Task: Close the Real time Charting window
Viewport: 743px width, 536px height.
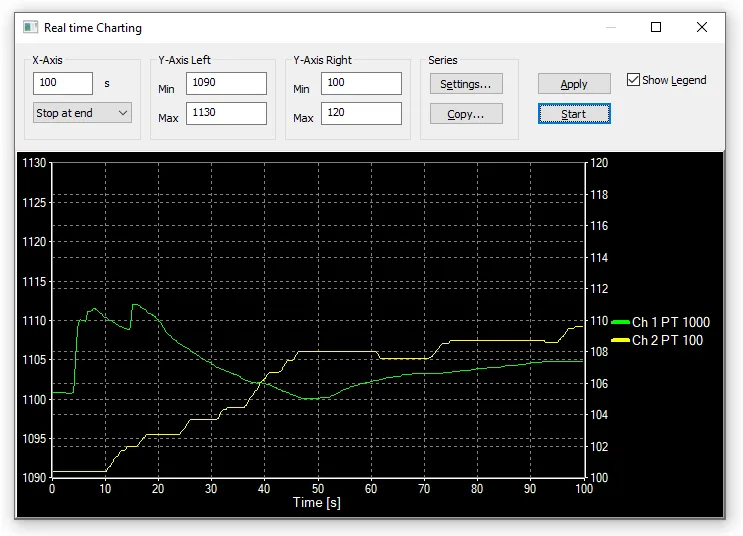Action: (702, 27)
